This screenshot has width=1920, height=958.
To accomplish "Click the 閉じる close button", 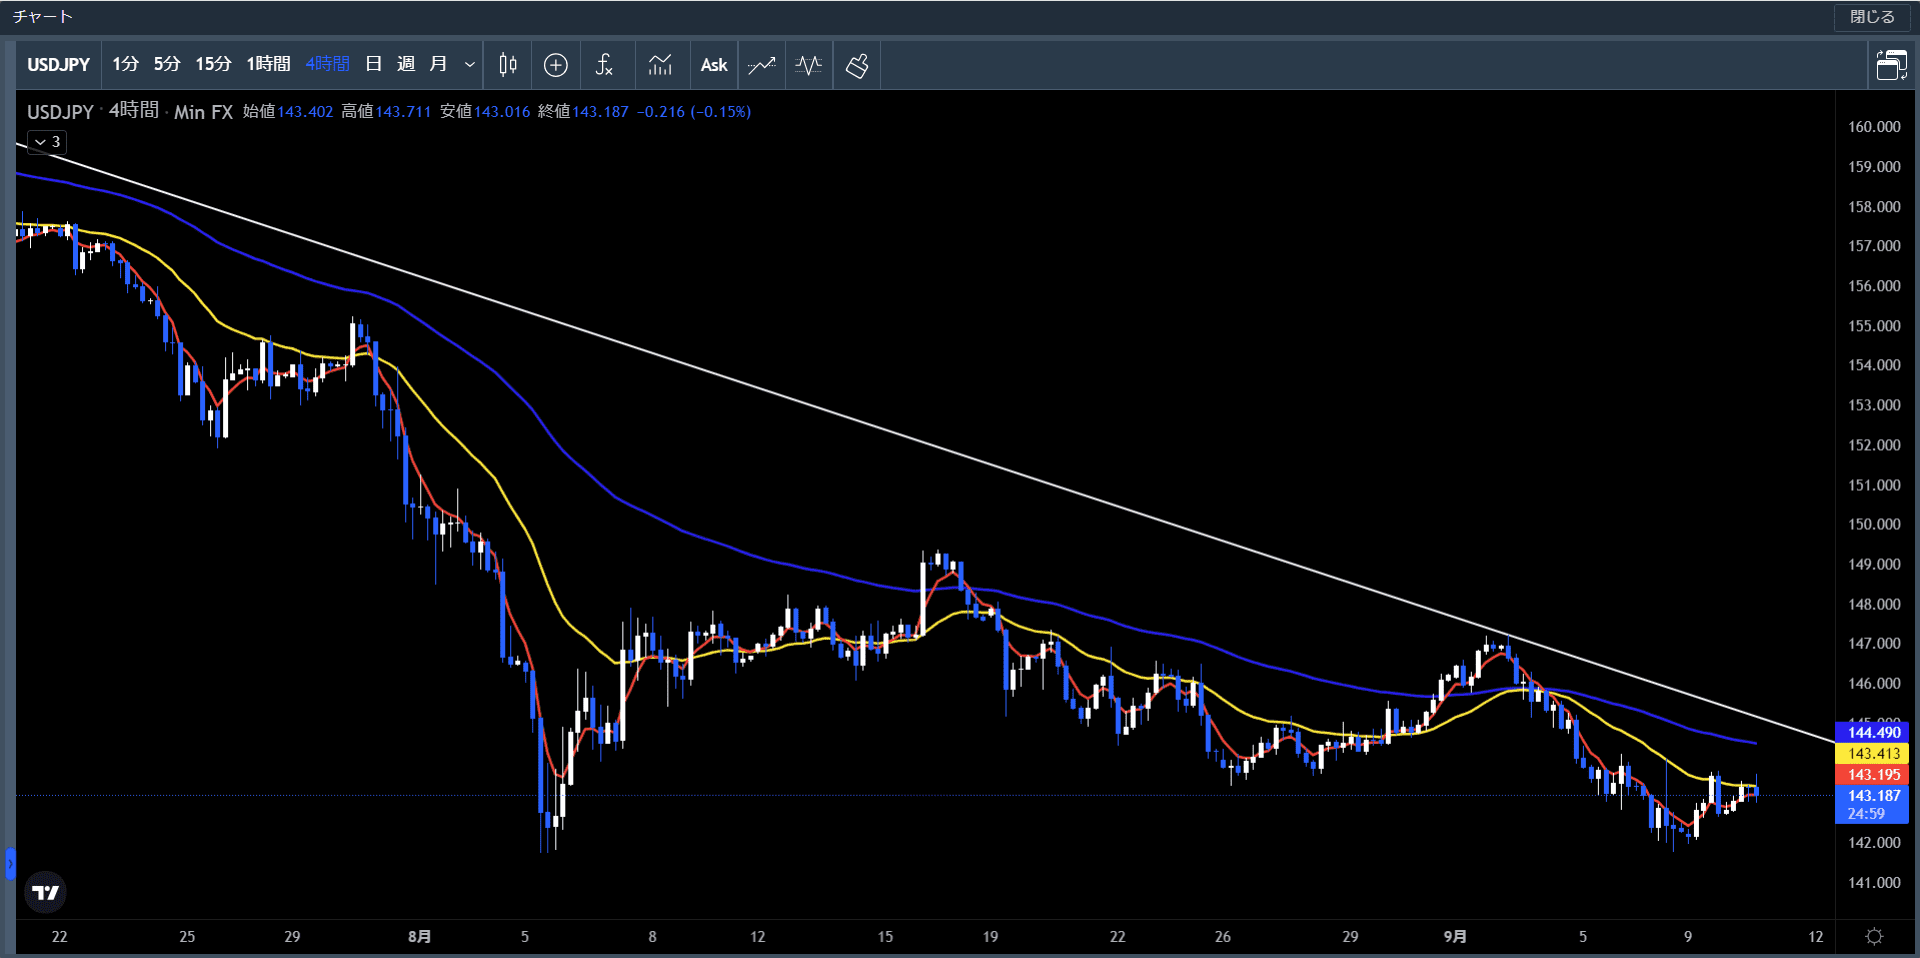I will tap(1872, 17).
